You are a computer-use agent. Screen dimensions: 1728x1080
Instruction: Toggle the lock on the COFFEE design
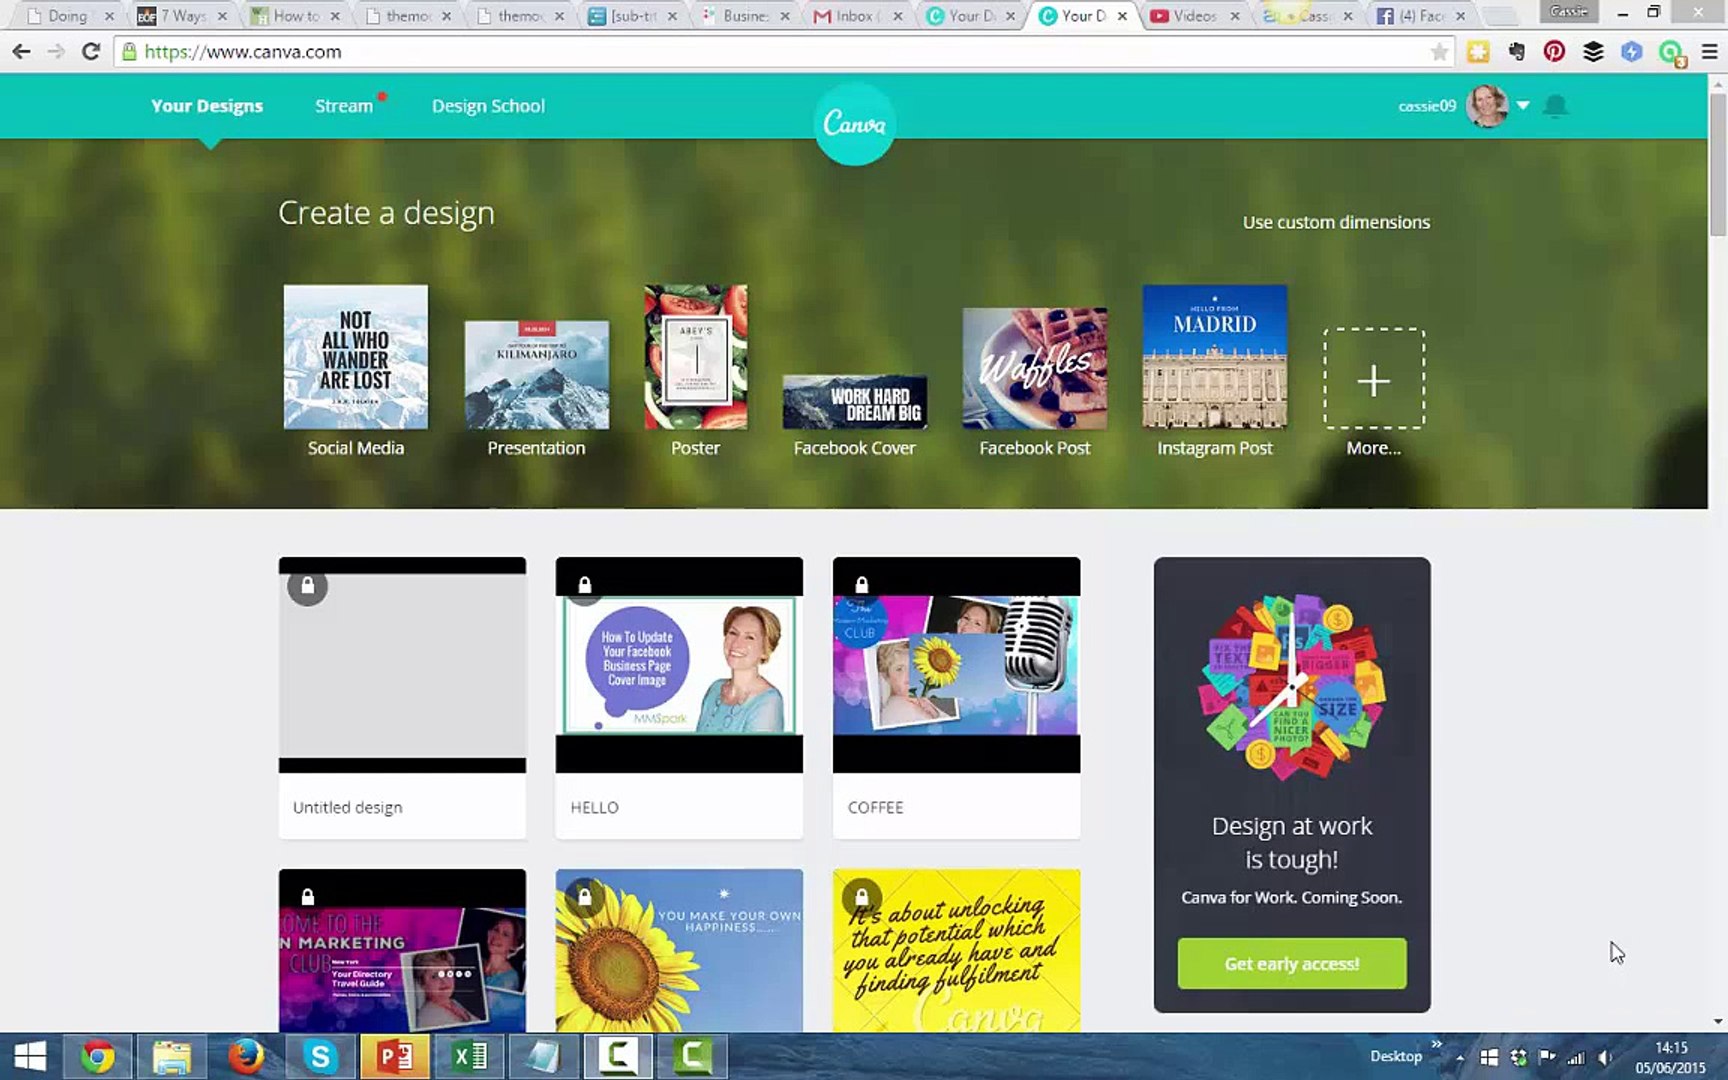tap(861, 586)
